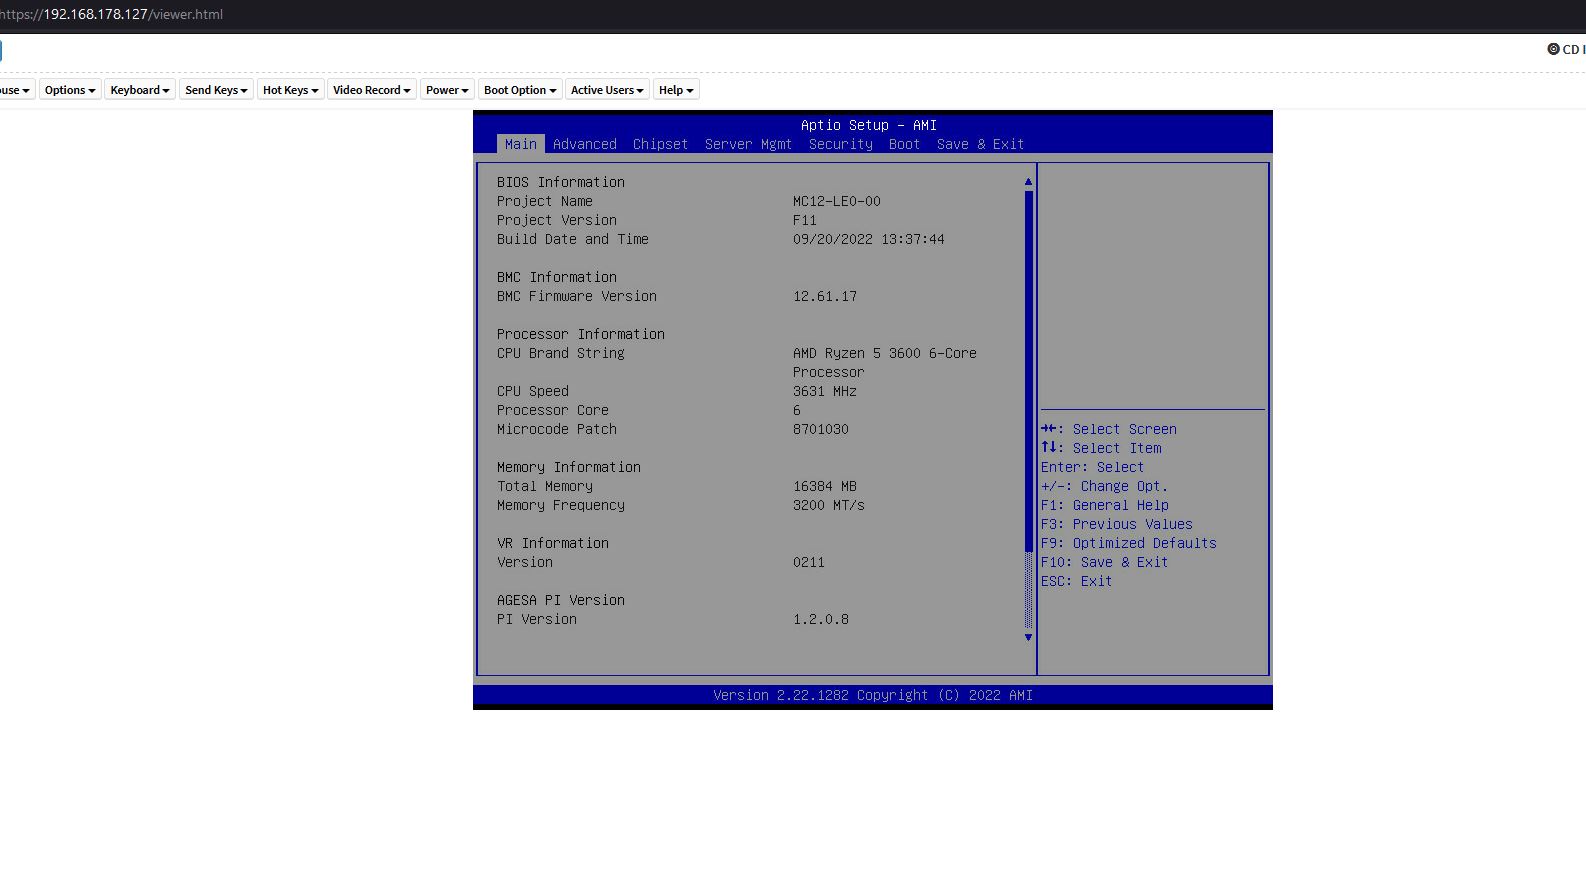This screenshot has height=876, width=1586.
Task: Click the 09/20/2022 13:37:44 build date value
Action: point(869,239)
